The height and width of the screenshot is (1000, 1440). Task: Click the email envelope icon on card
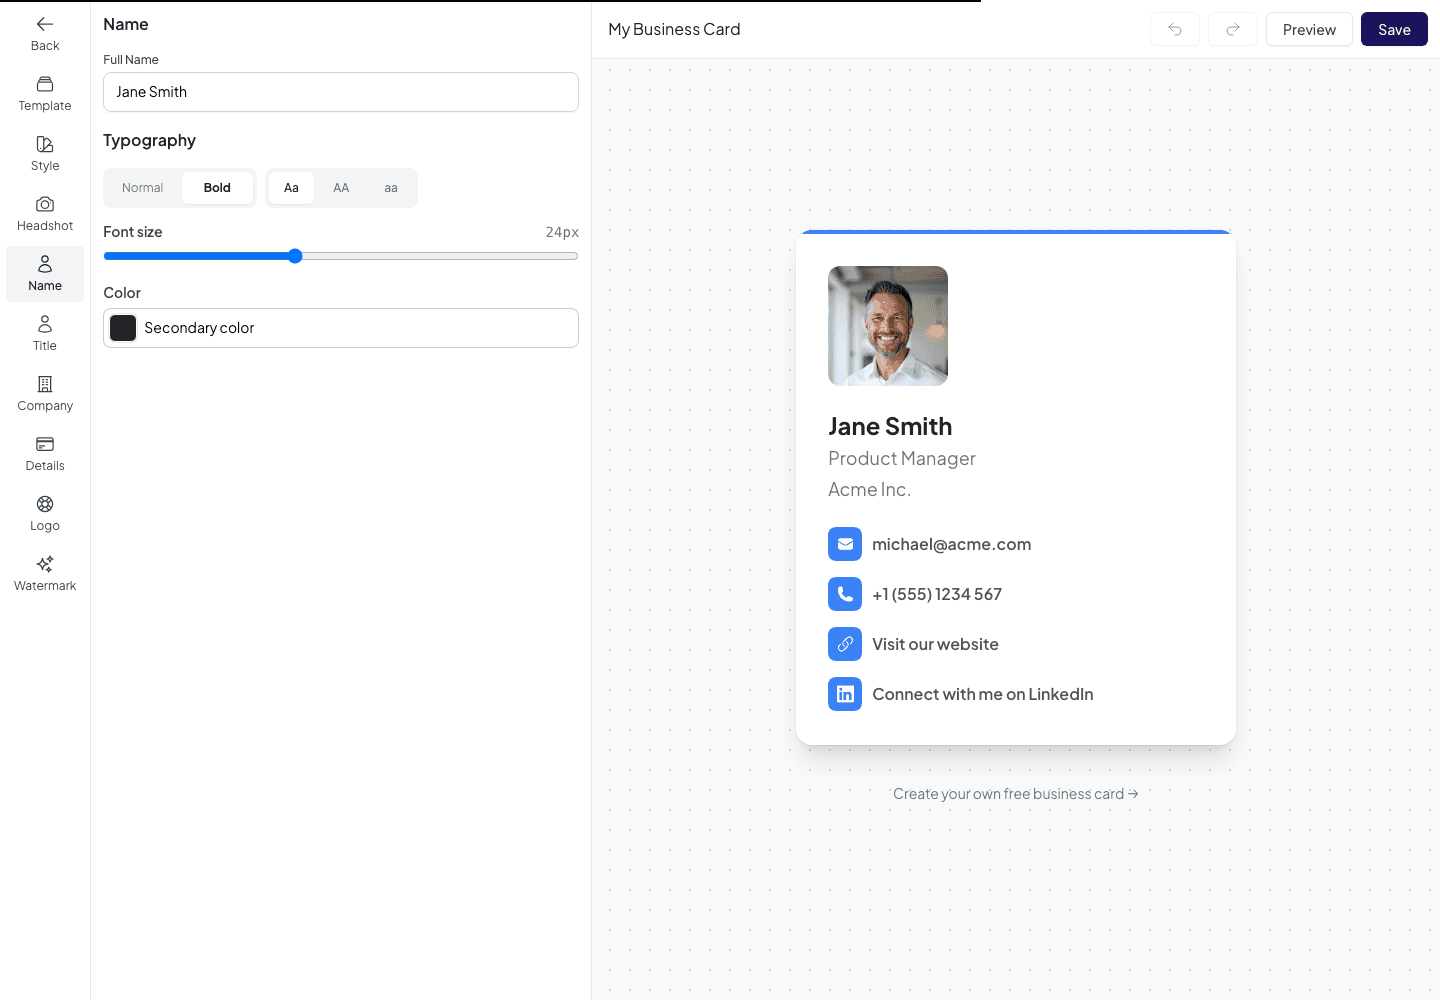tap(845, 544)
